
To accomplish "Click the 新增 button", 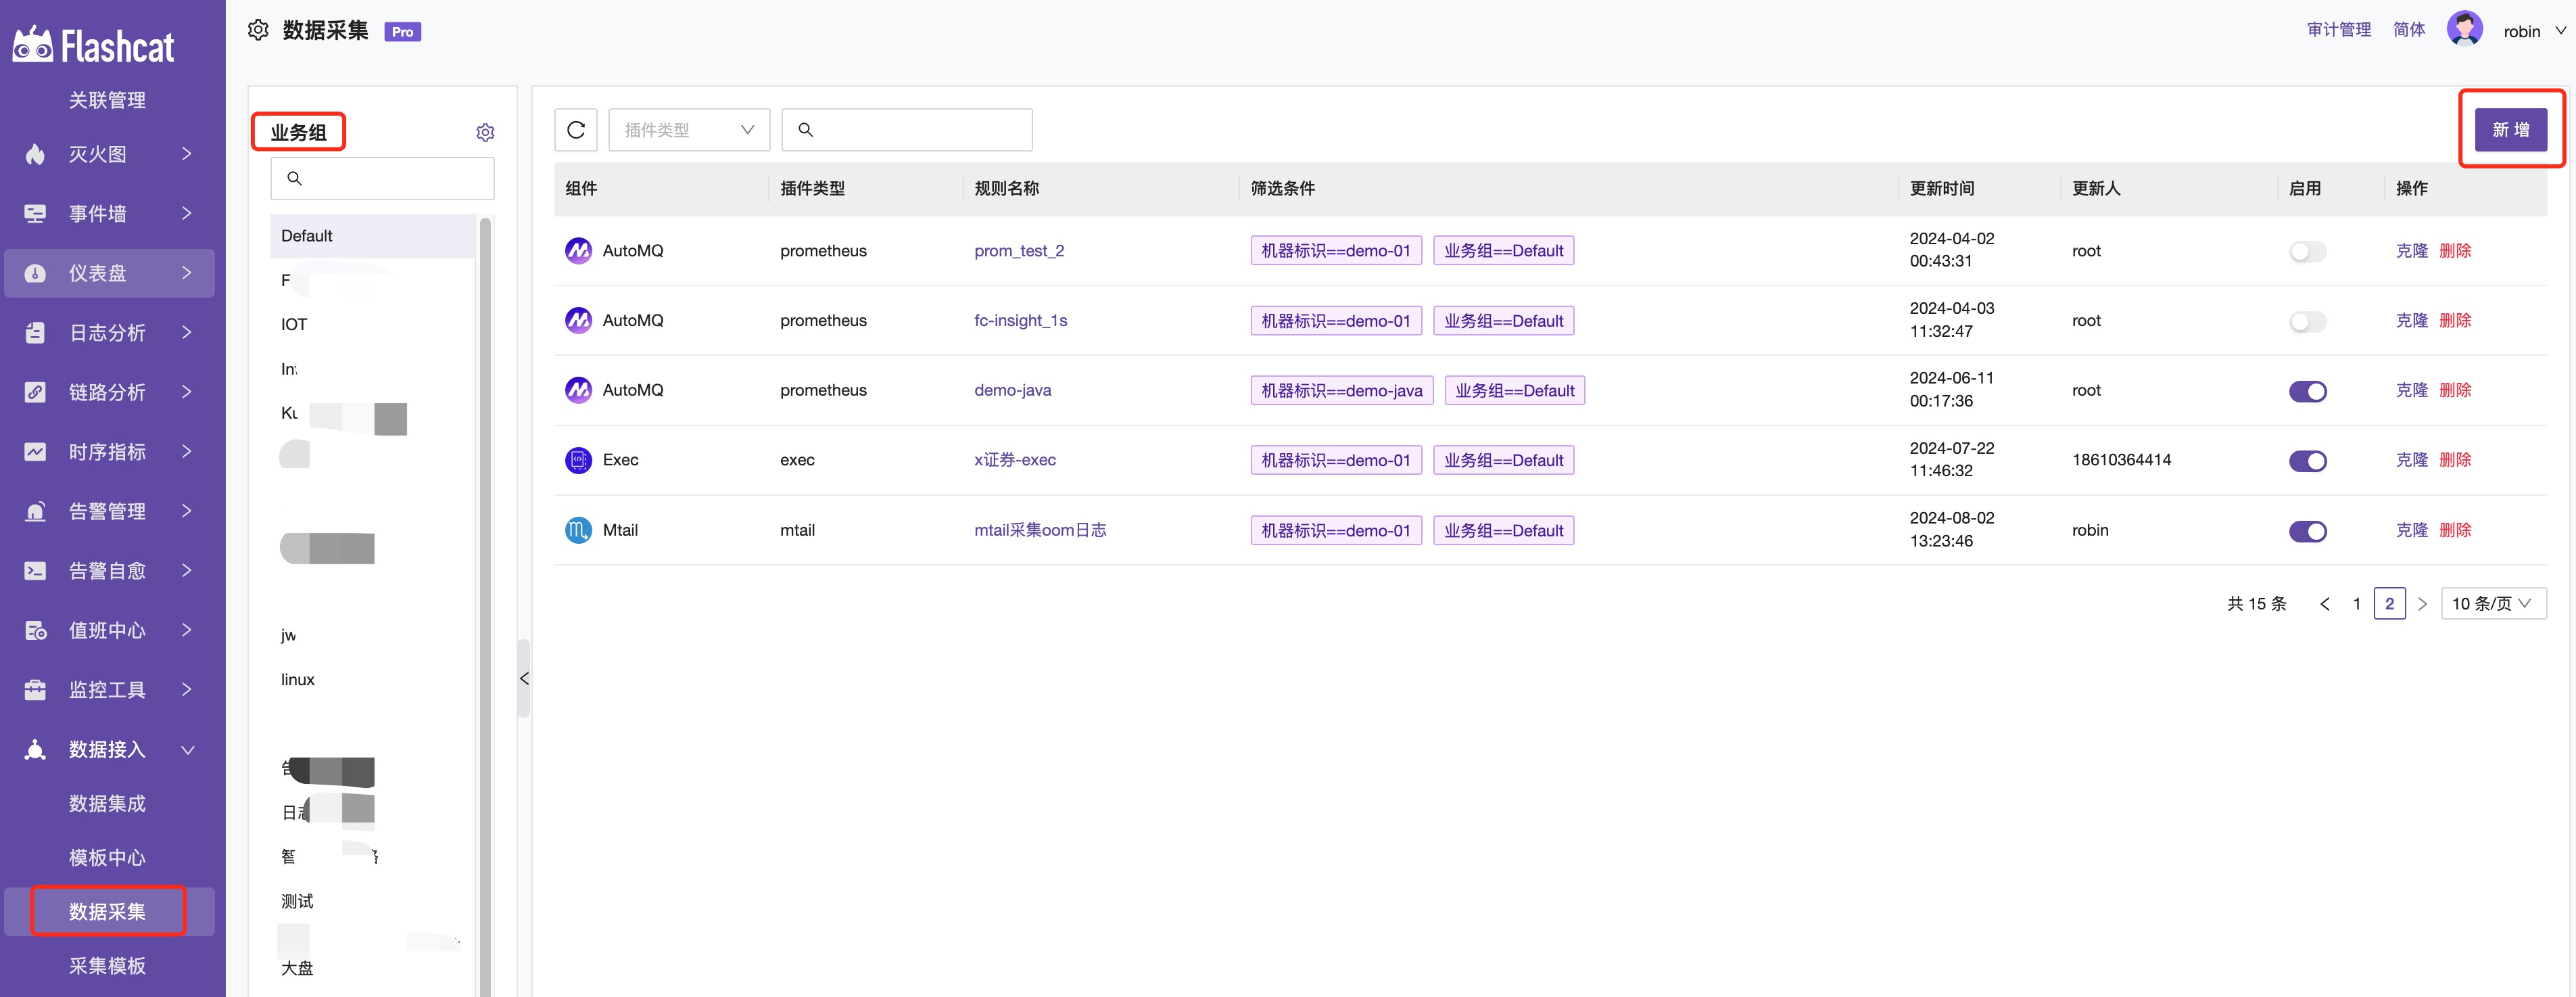I will tap(2510, 130).
